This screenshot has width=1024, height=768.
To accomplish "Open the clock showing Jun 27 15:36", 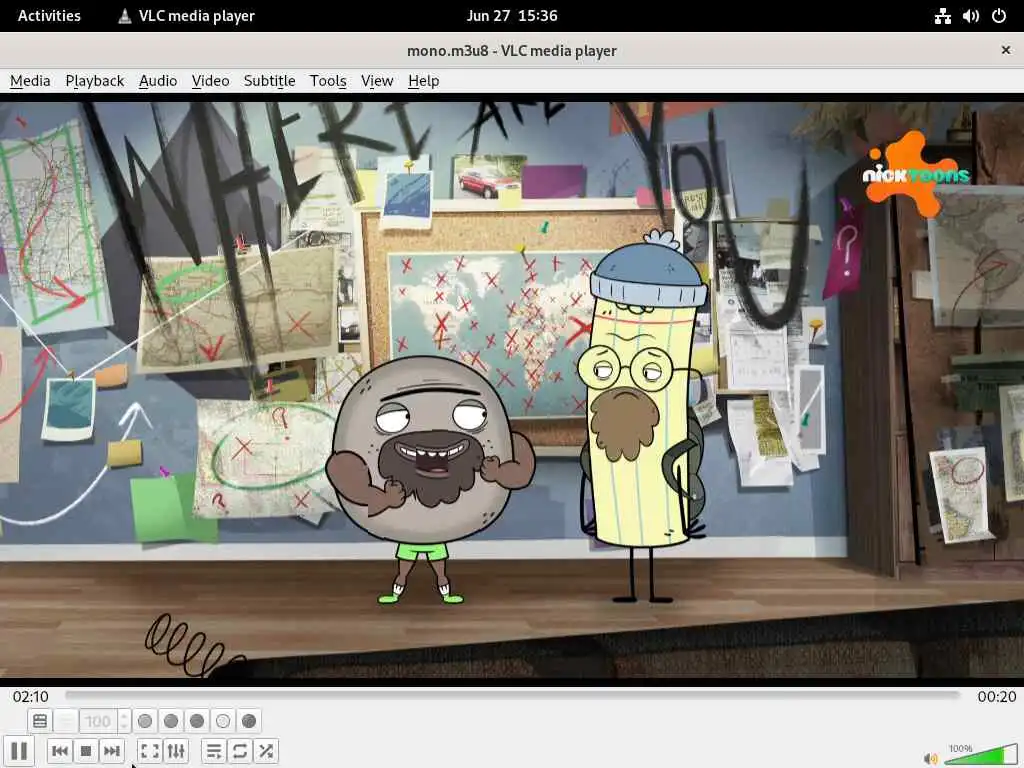I will coord(512,16).
